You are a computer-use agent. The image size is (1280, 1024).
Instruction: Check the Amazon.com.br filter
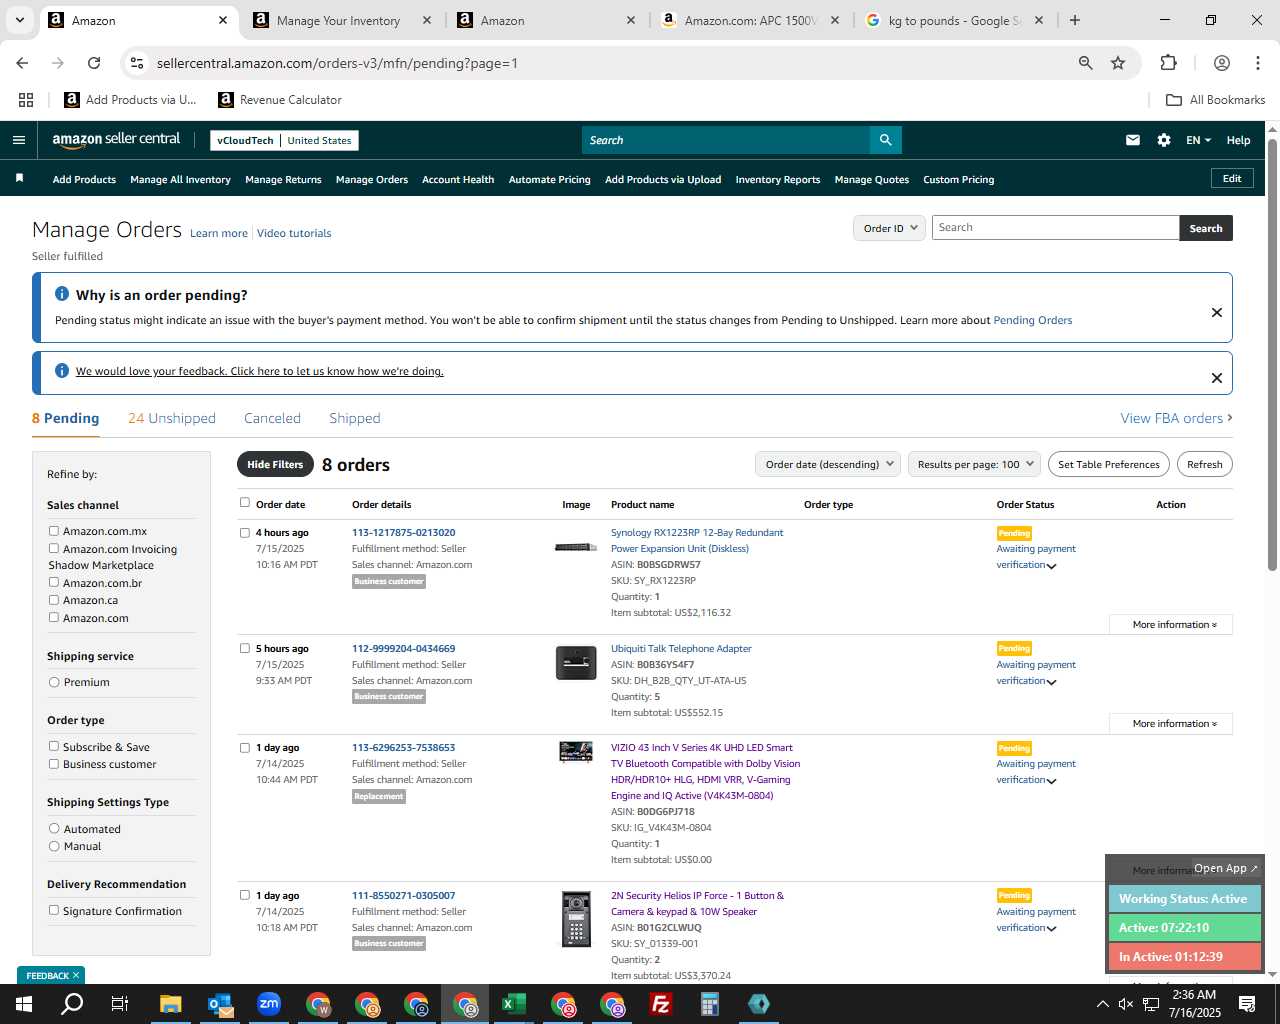click(x=54, y=582)
